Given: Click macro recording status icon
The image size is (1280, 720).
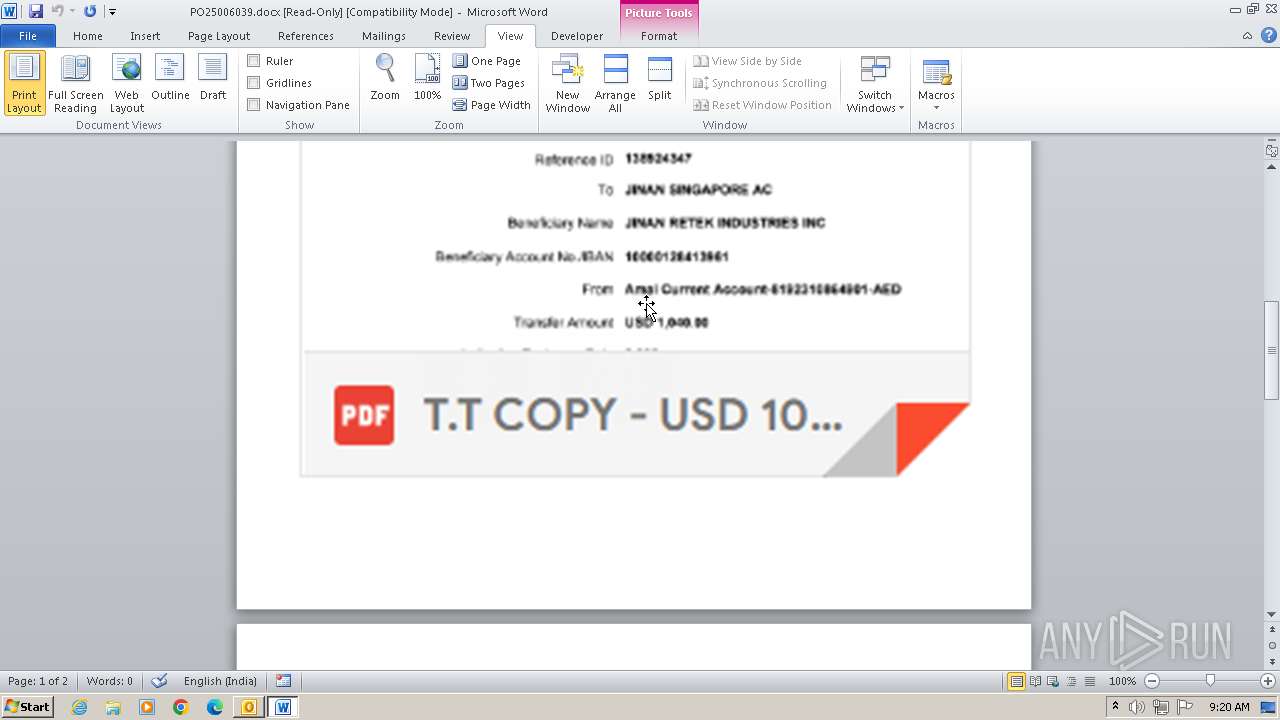Looking at the screenshot, I should pos(284,681).
